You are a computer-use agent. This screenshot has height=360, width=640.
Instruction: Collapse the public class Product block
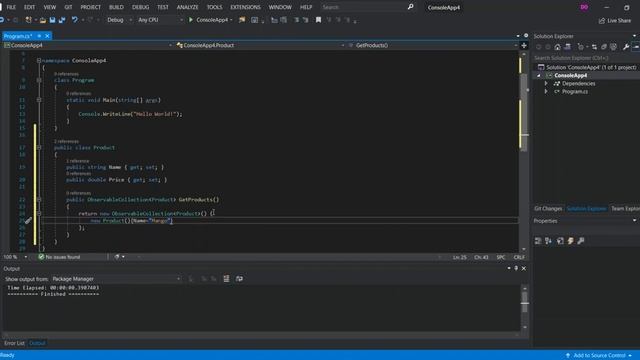(39, 148)
